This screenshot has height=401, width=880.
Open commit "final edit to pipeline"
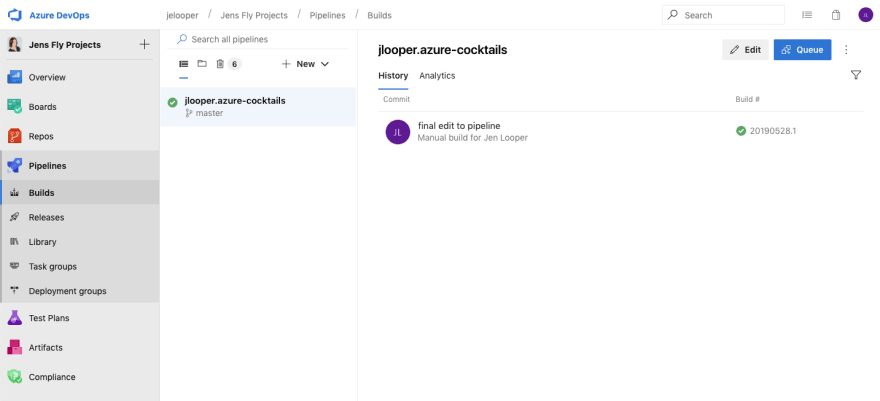pos(459,126)
